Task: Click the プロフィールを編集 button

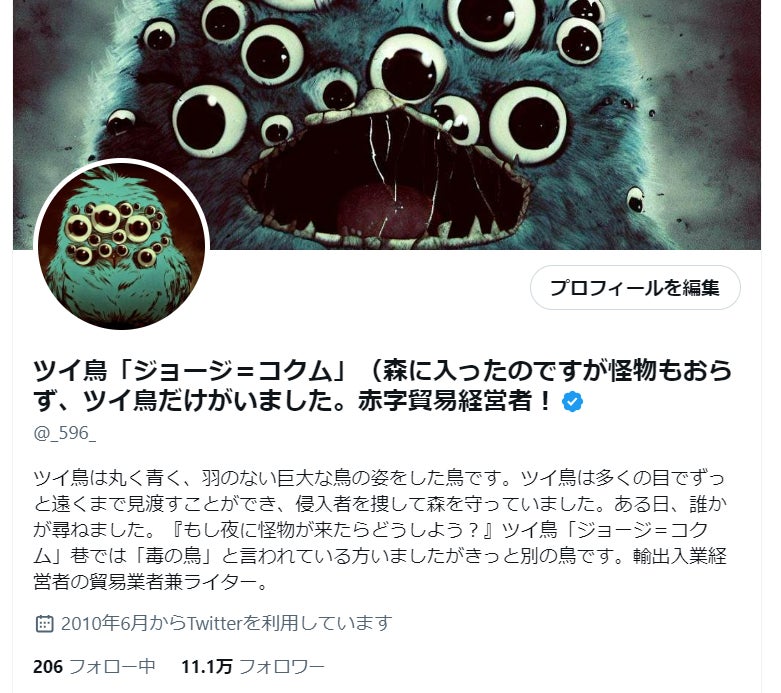Action: pos(635,287)
